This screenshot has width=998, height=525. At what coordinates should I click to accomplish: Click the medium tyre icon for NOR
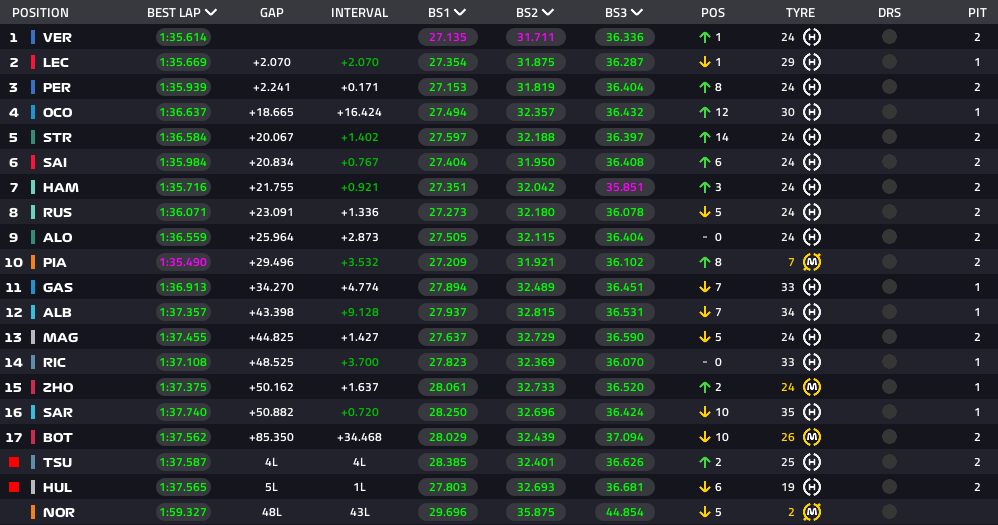[812, 512]
